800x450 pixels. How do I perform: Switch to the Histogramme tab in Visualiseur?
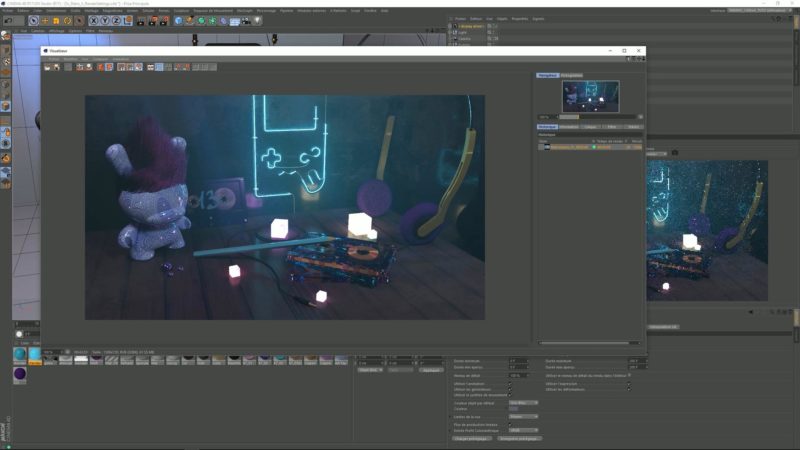571,75
